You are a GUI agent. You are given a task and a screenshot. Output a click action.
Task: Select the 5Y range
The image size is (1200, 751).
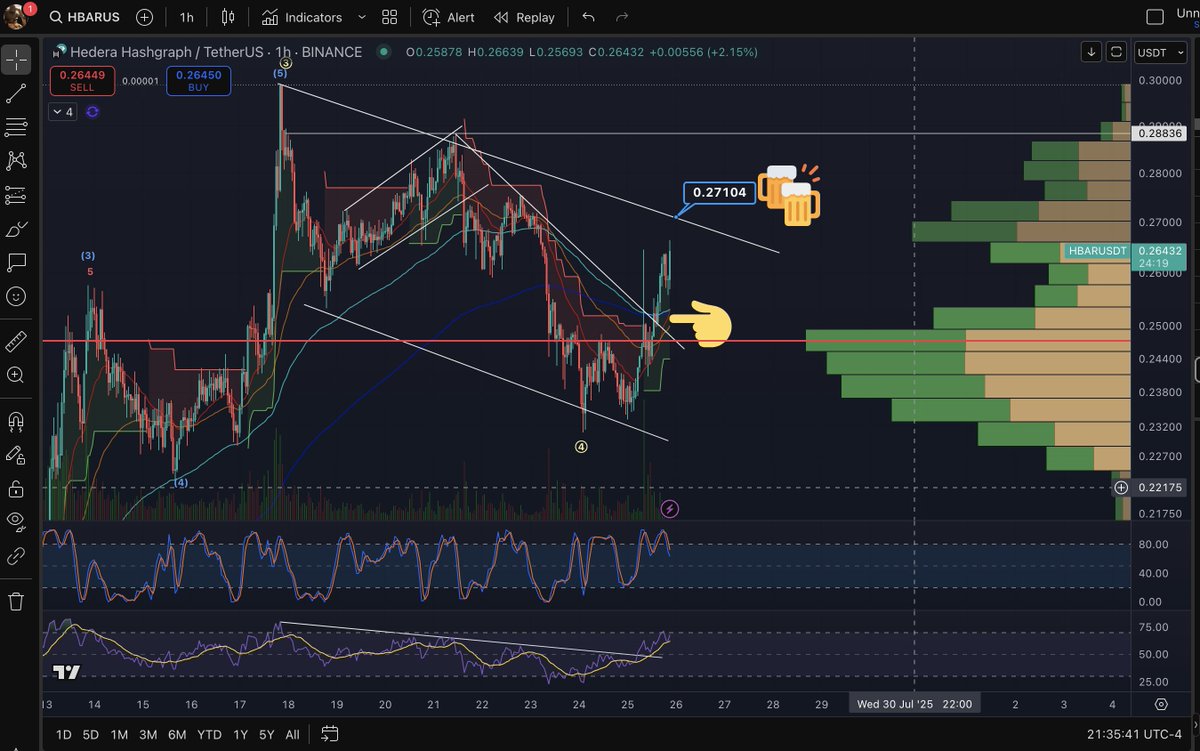[266, 735]
